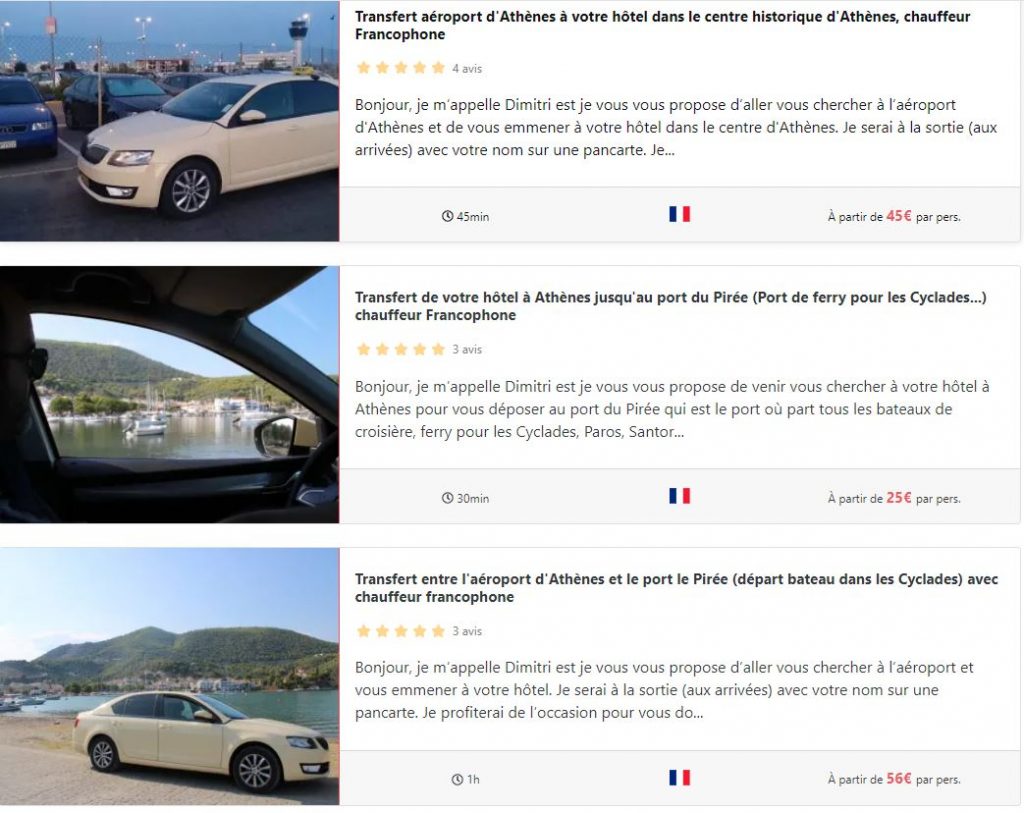Click the beige taxi photo on the first listing

[170, 118]
